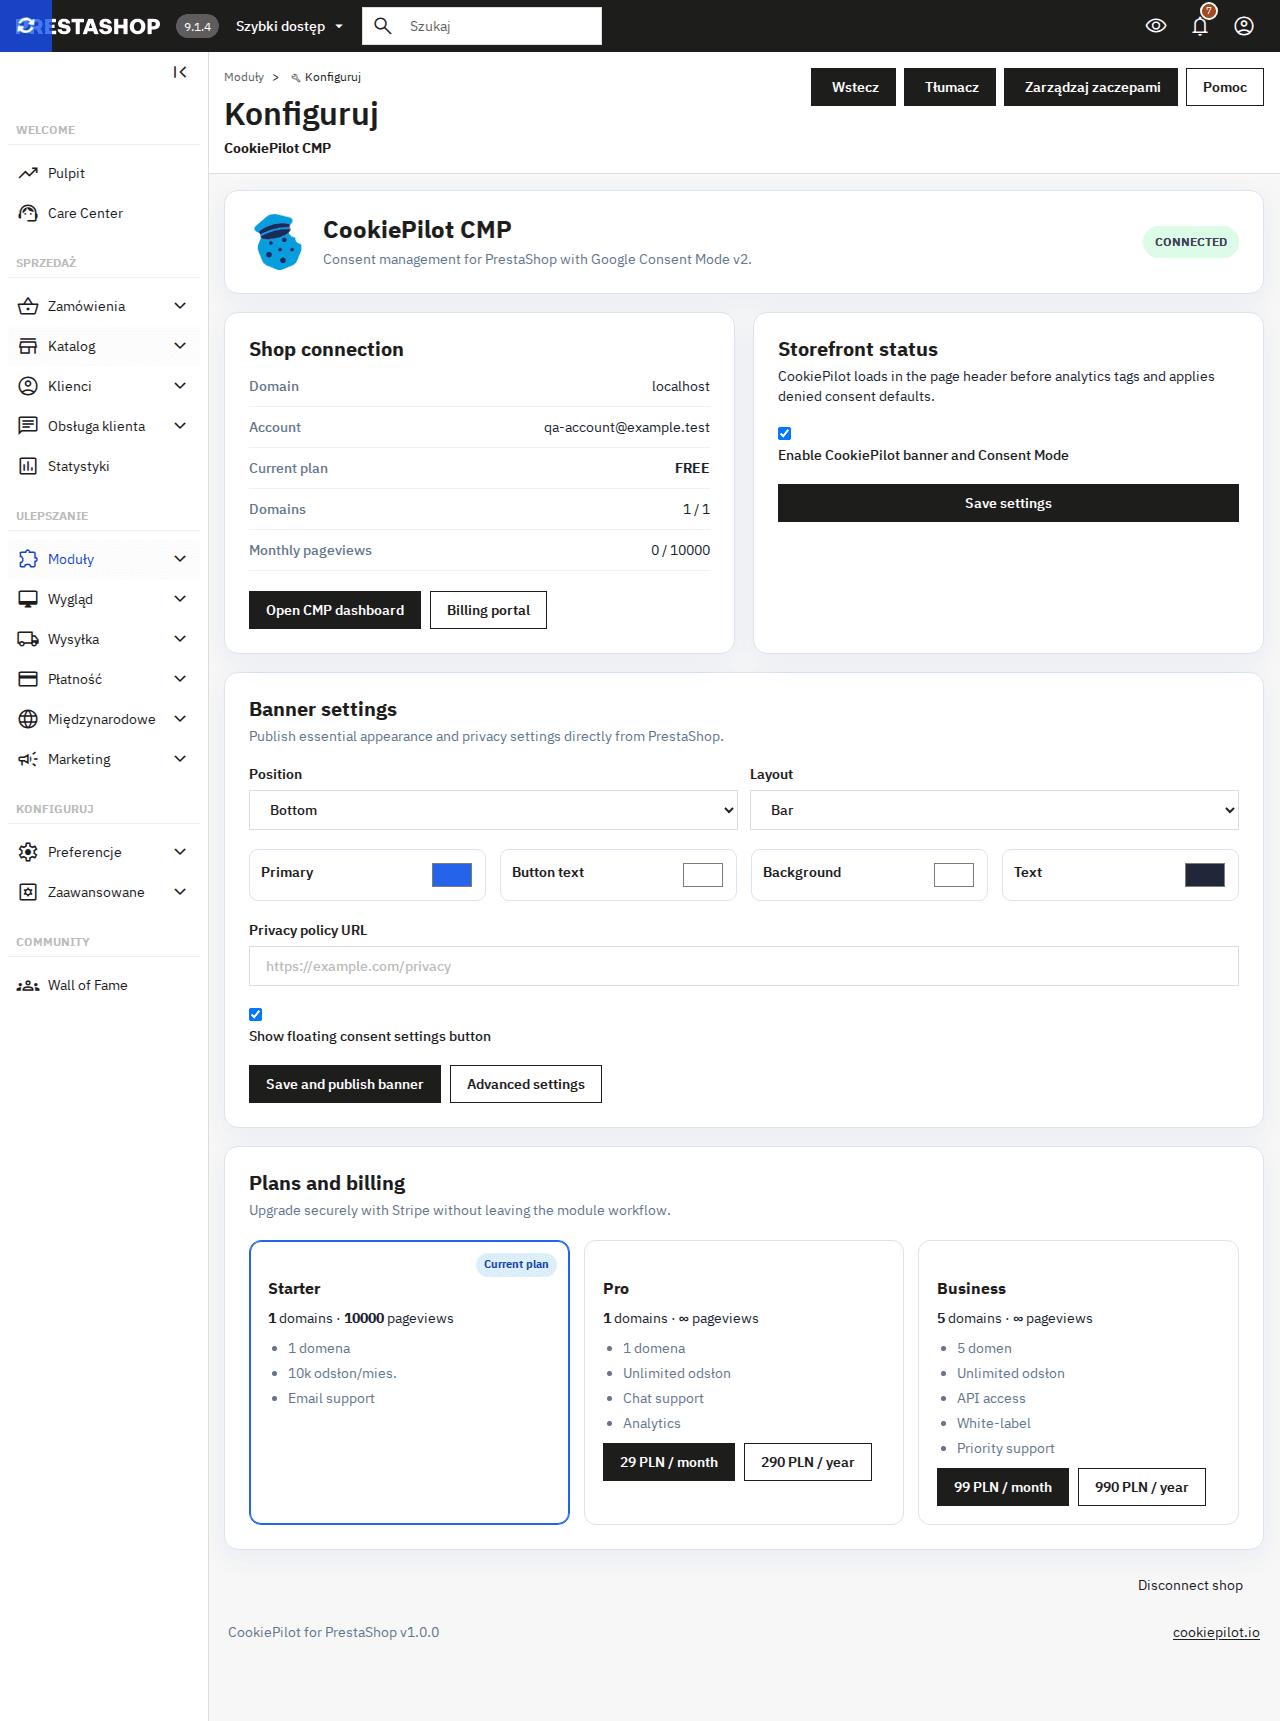
Task: Click the CookiePilot cookie logo
Action: tap(278, 242)
